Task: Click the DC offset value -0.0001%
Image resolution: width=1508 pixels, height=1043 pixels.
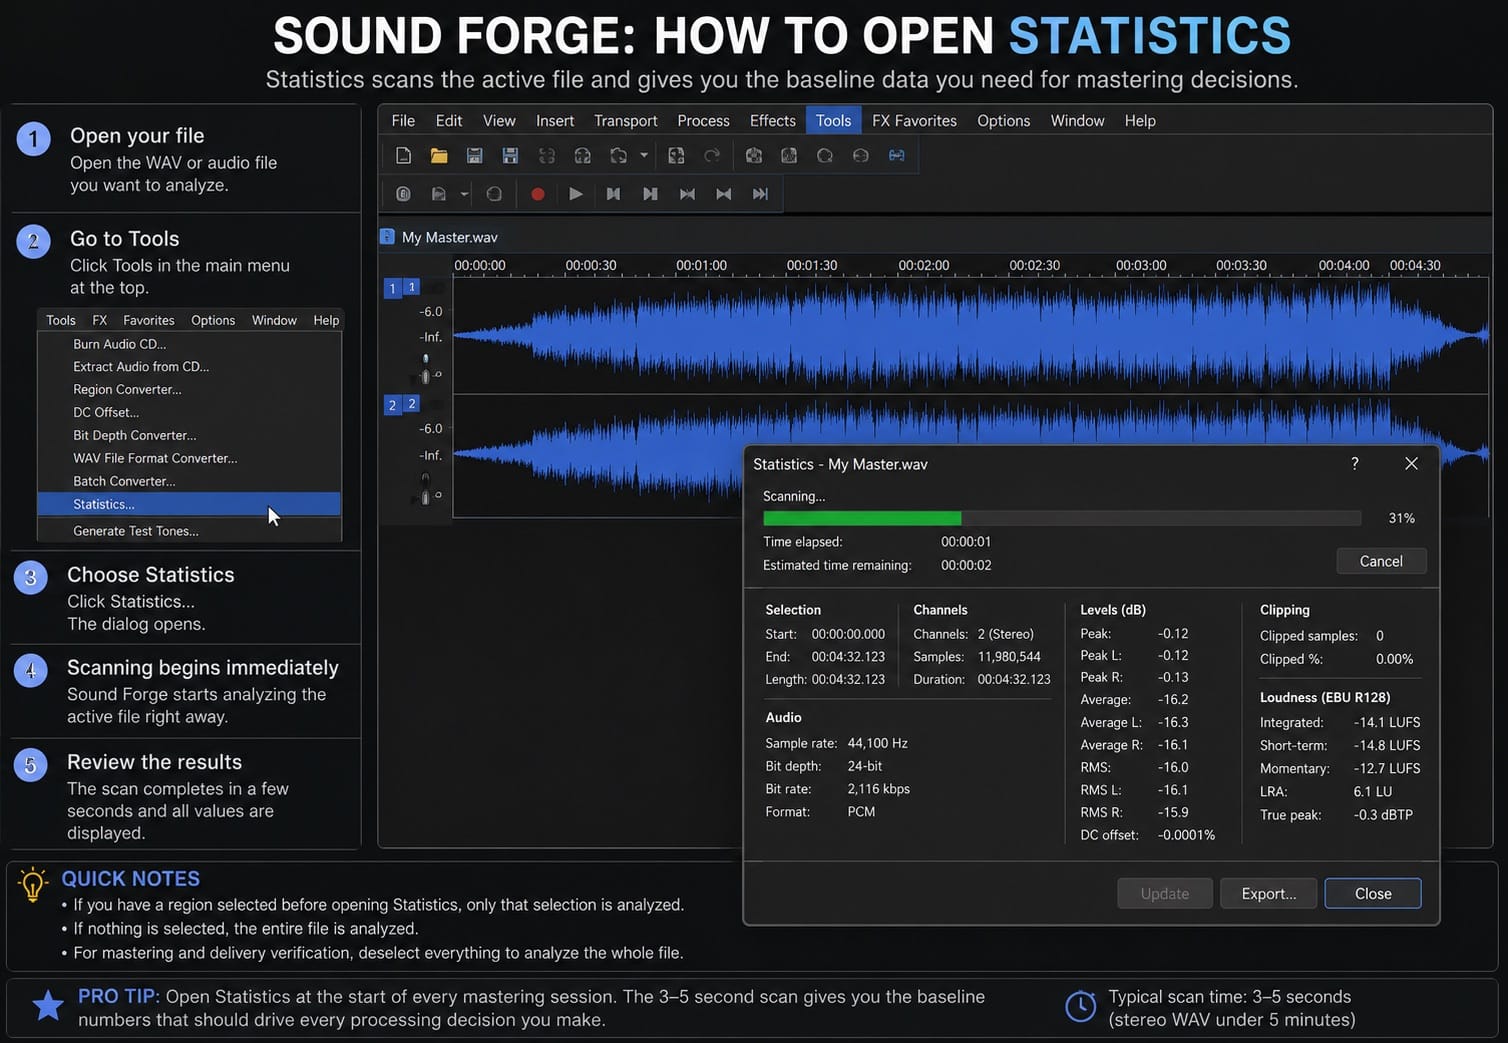Action: pos(1186,834)
